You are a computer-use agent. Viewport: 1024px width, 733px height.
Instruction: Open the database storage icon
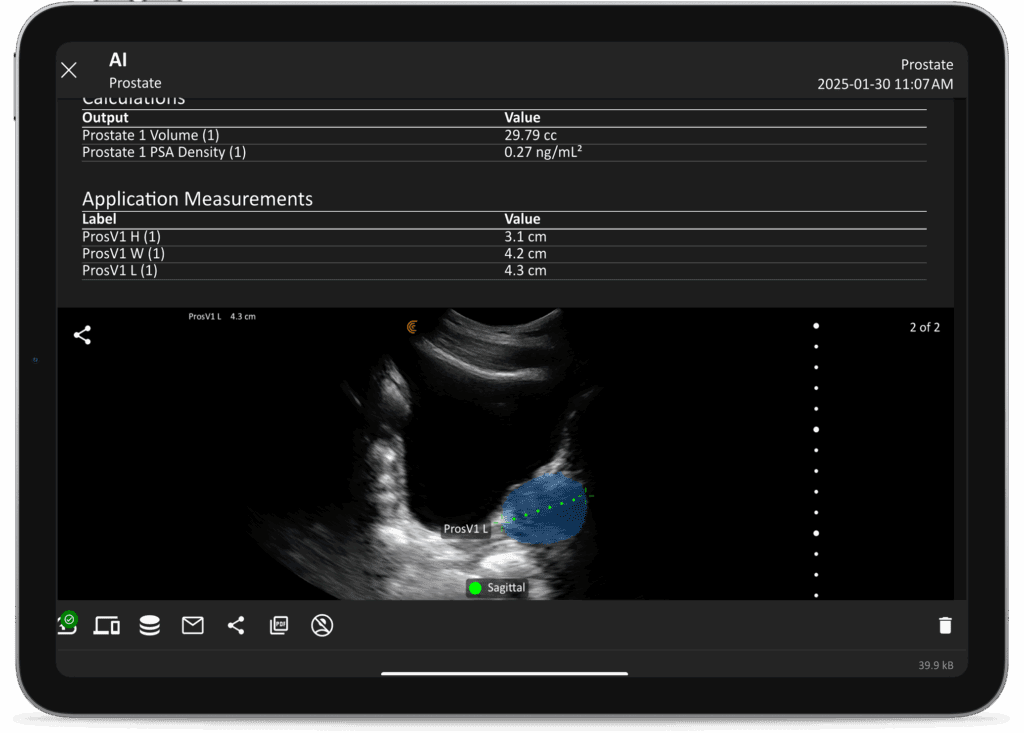[150, 626]
